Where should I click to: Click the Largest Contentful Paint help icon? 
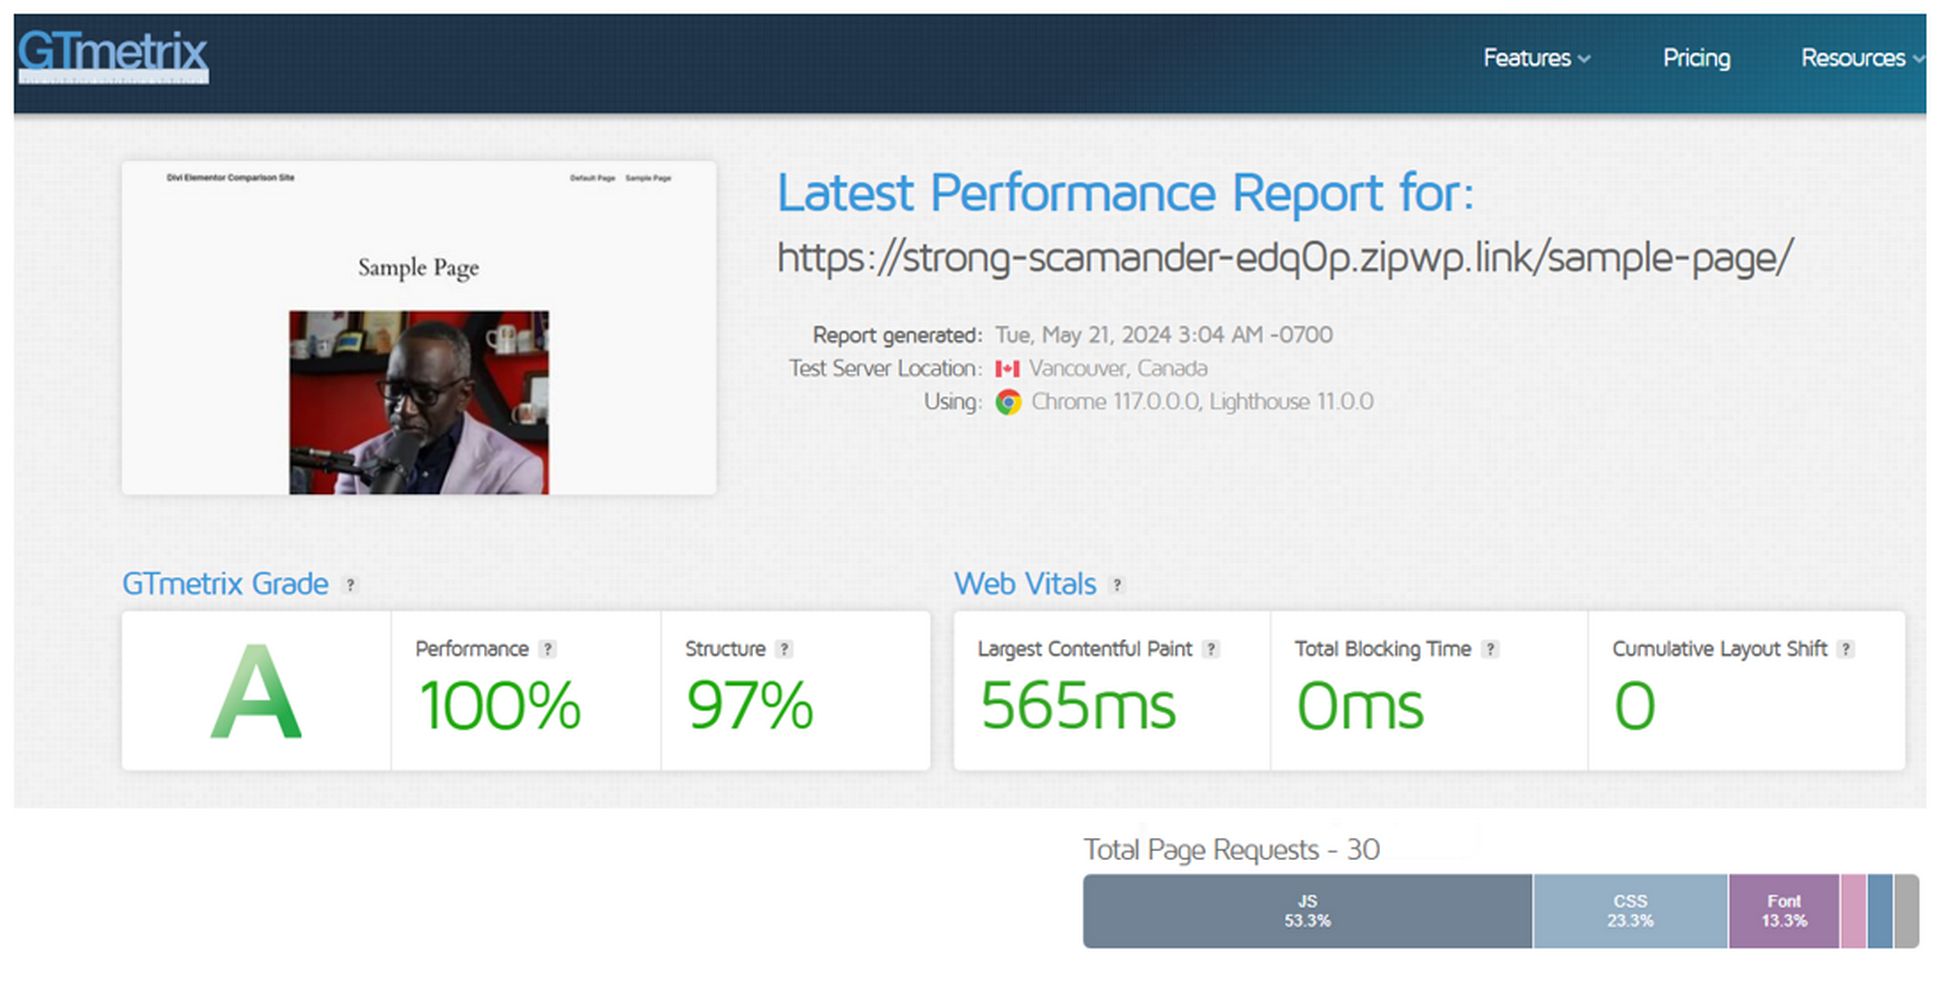click(1213, 648)
